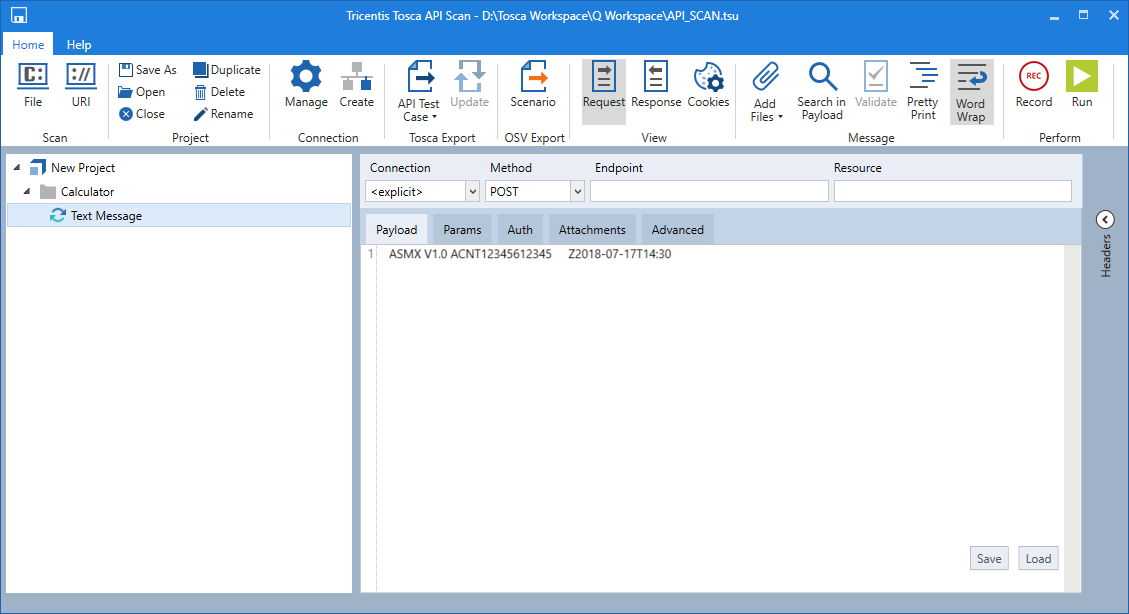
Task: Open the URI scan tool
Action: pyautogui.click(x=81, y=84)
